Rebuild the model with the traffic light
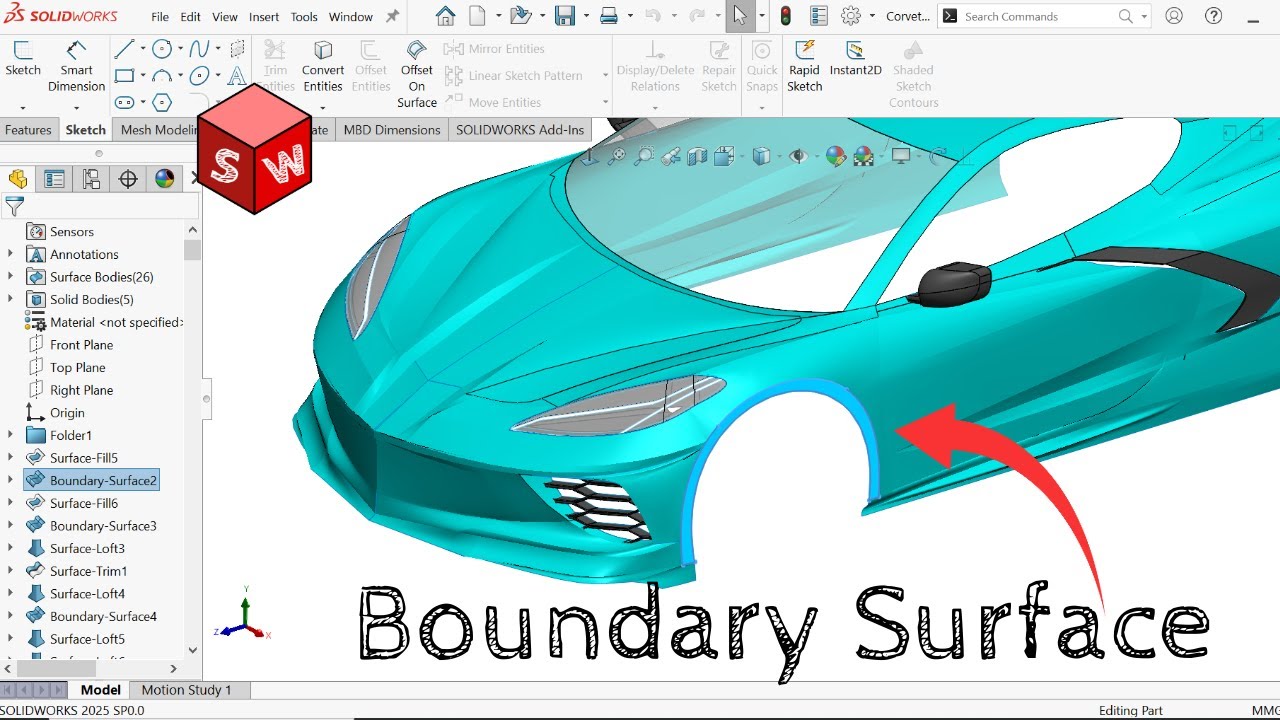The height and width of the screenshot is (720, 1280). 786,16
